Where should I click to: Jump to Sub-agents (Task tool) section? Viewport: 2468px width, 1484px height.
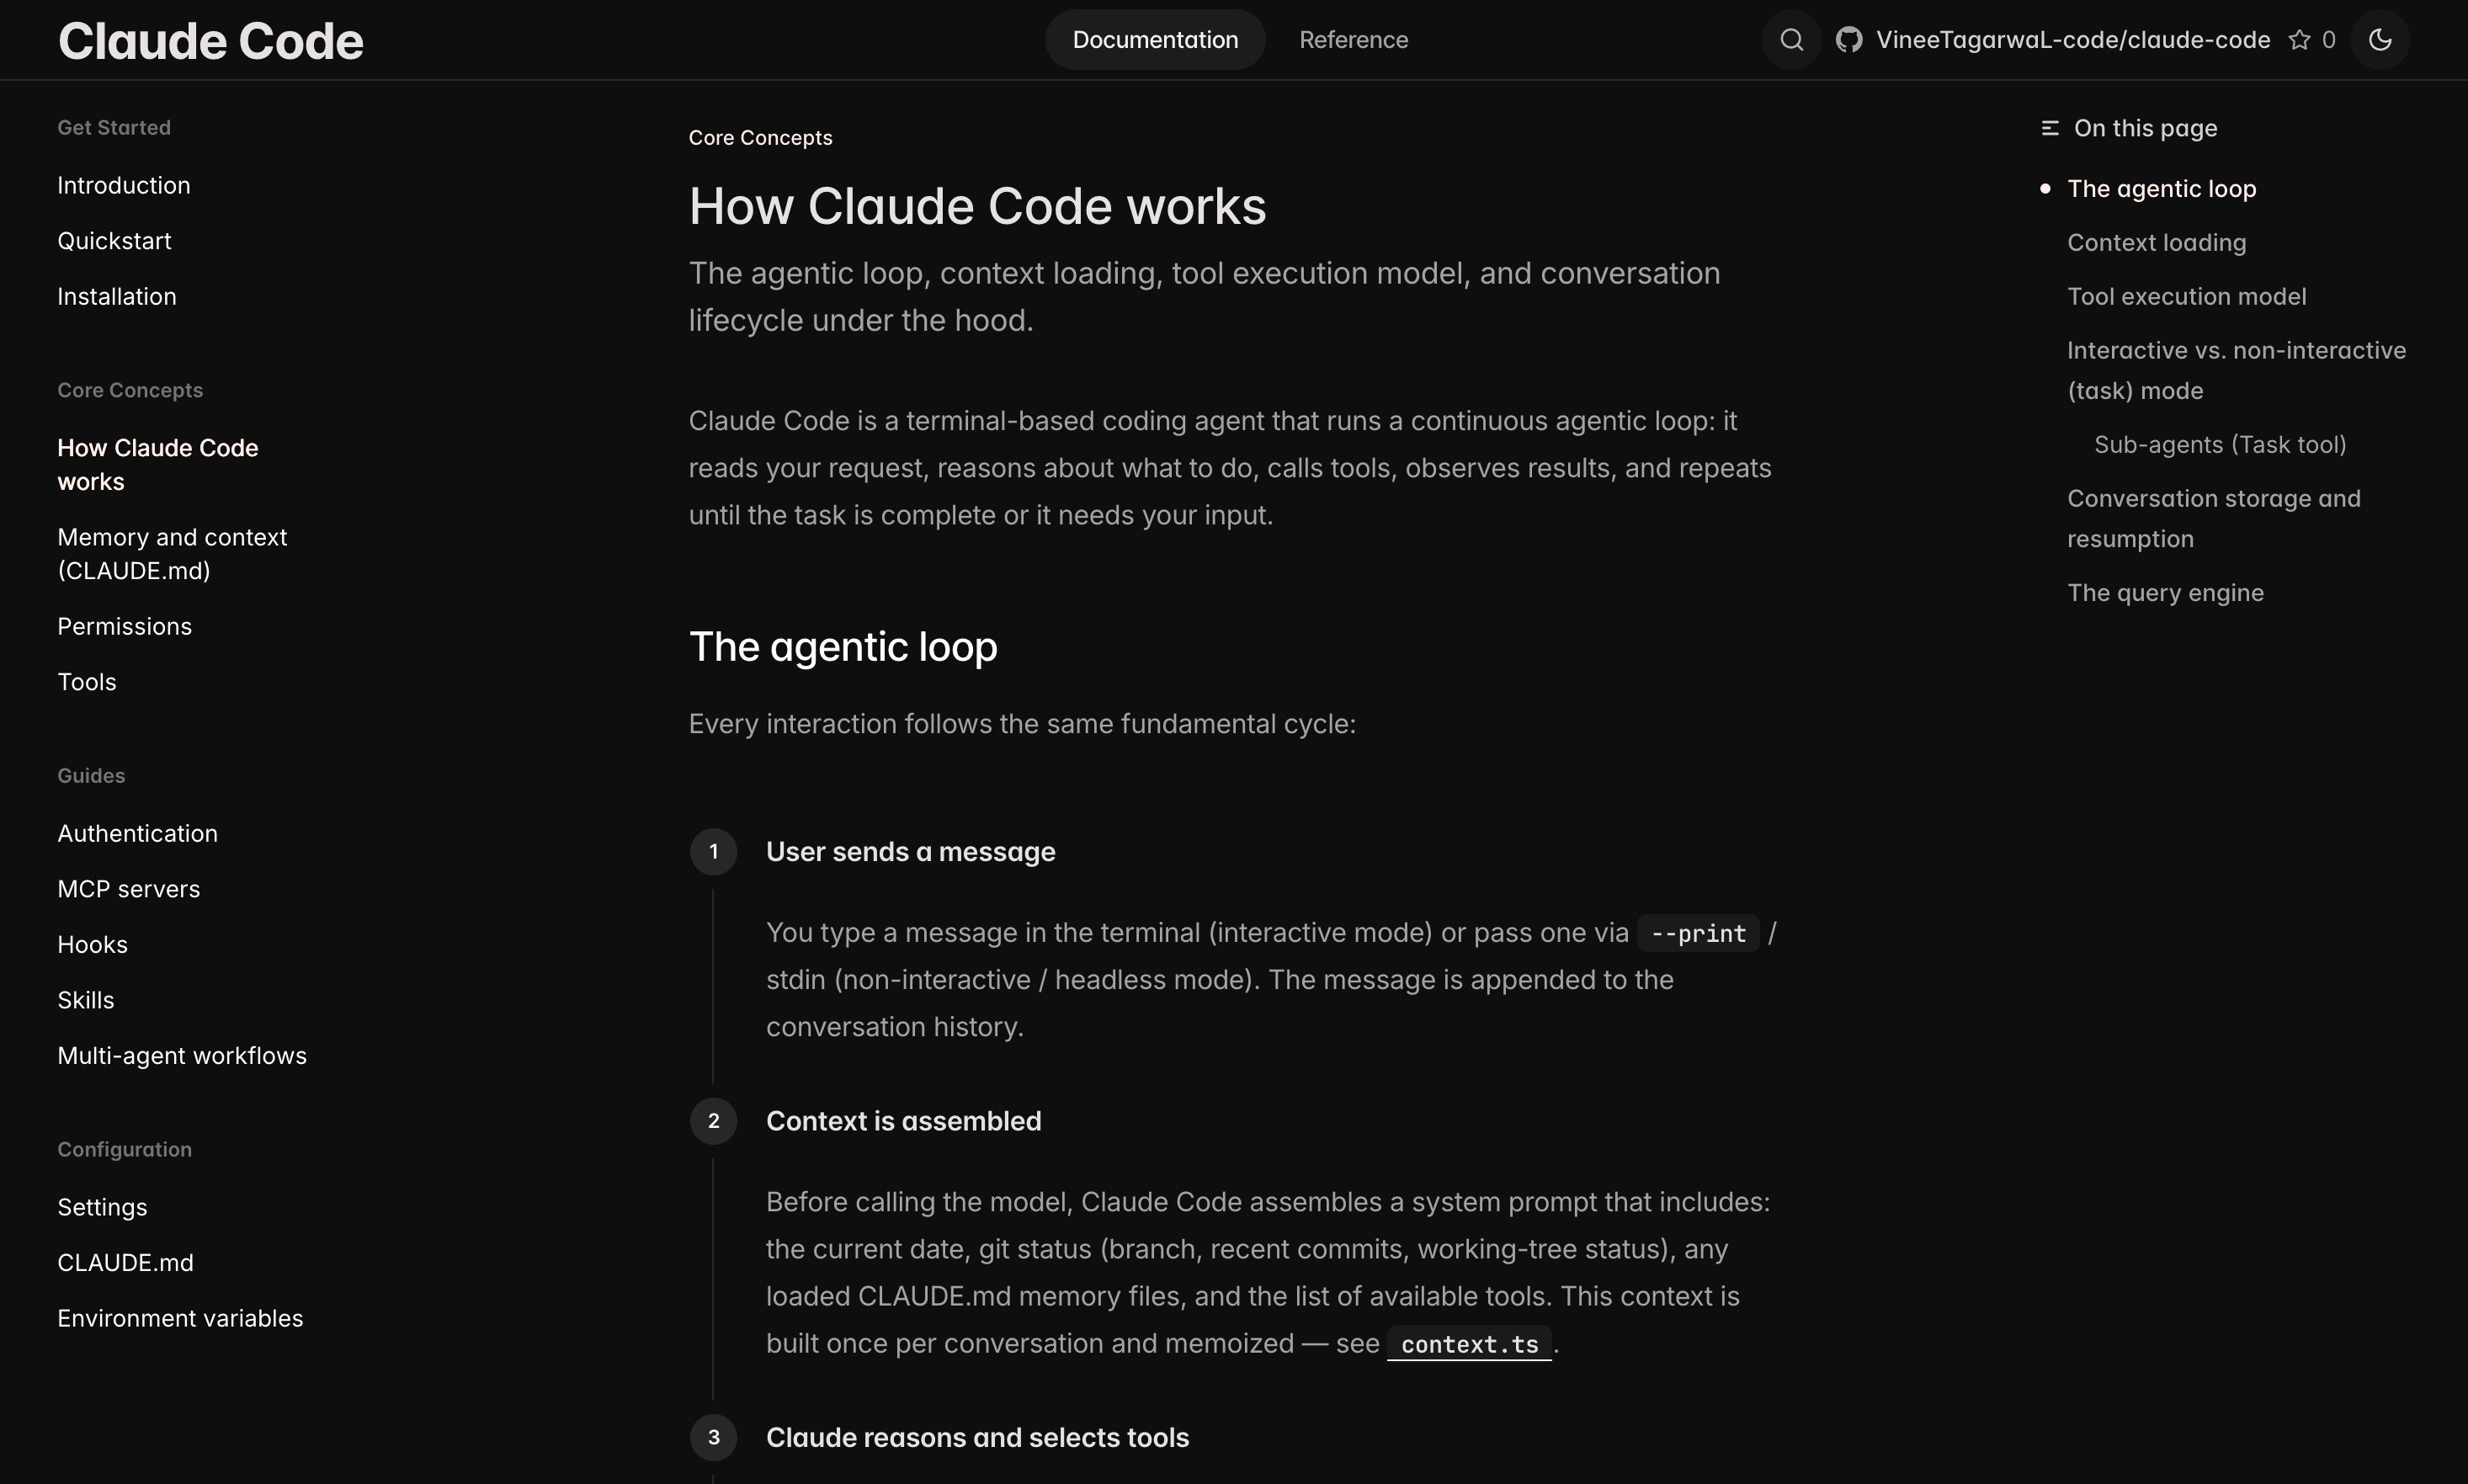(2220, 445)
